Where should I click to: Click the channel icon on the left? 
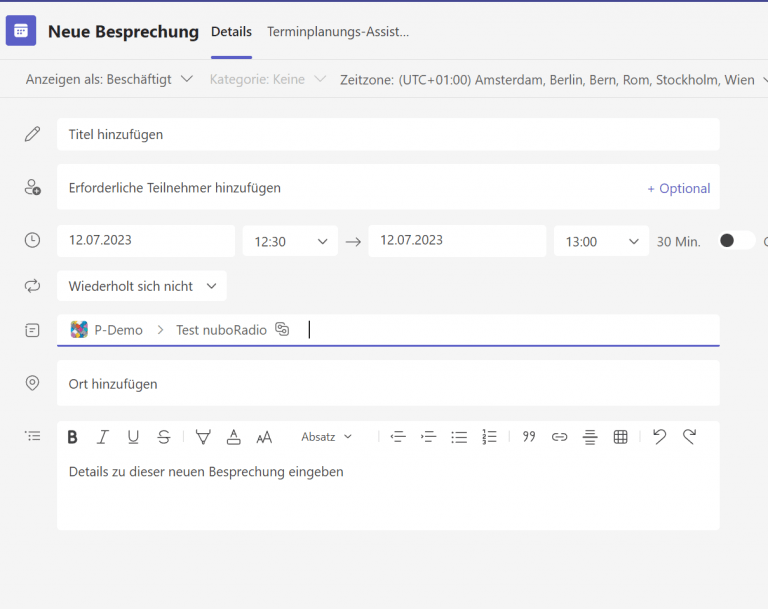[x=32, y=330]
